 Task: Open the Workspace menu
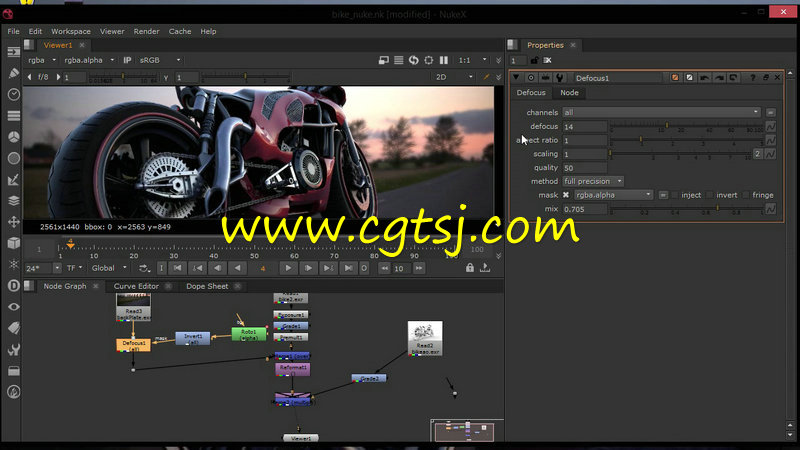(71, 31)
